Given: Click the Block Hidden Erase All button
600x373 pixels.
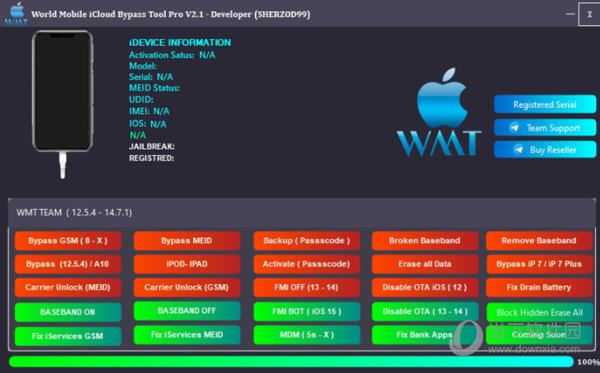Looking at the screenshot, I should click(540, 313).
